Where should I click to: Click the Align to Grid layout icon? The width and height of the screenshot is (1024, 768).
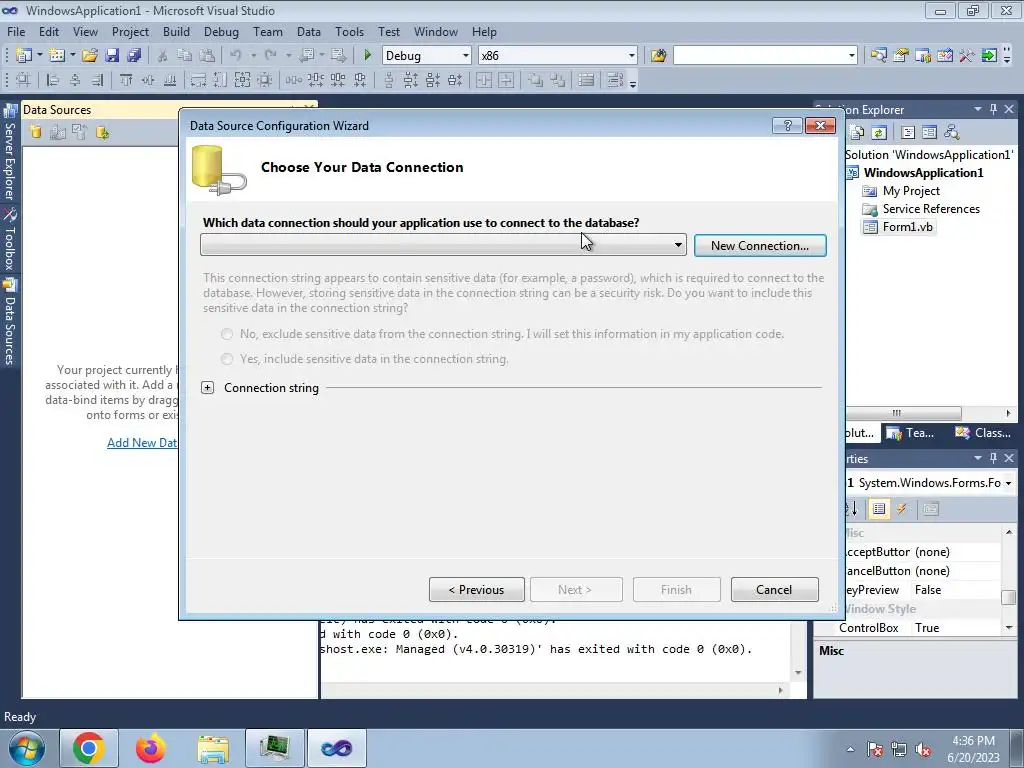(24, 80)
